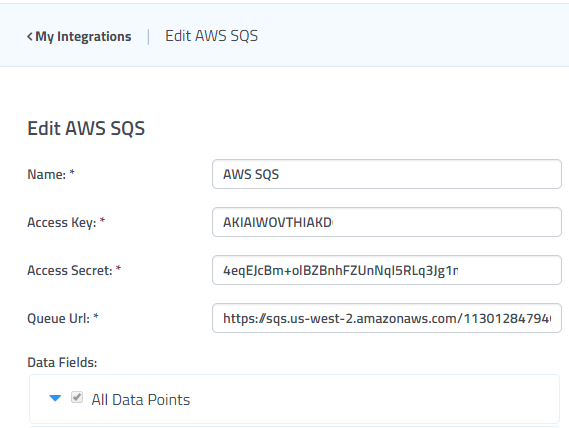569x428 pixels.
Task: Click the asterisk beside Access Key
Action: pos(102,220)
